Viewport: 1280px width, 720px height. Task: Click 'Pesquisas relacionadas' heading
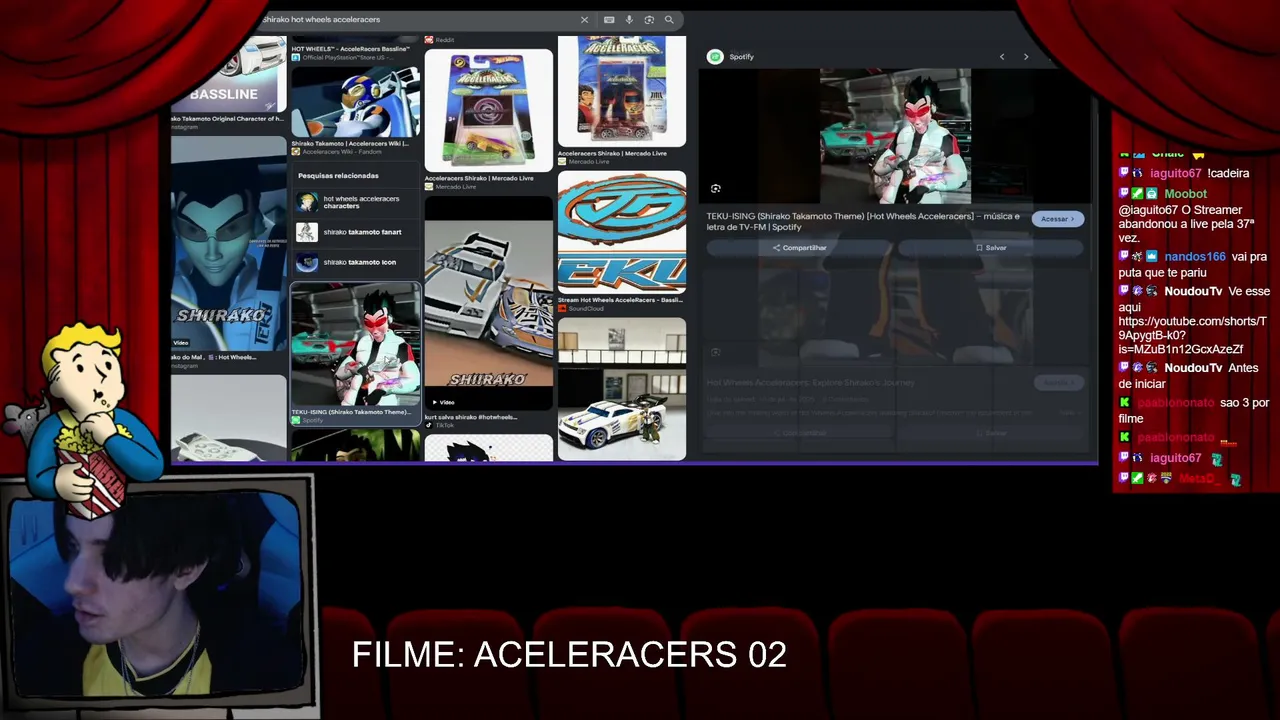338,176
